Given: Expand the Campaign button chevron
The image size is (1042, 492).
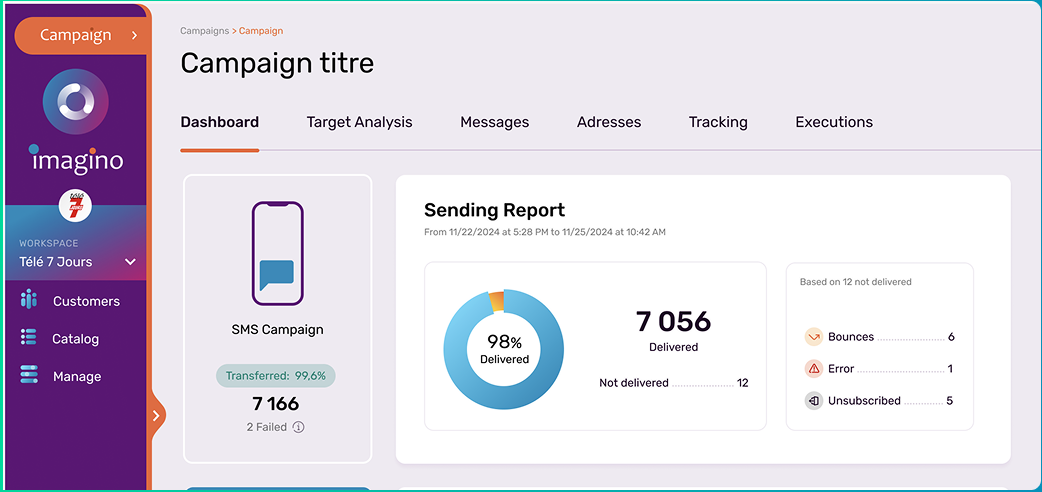Looking at the screenshot, I should coord(134,36).
